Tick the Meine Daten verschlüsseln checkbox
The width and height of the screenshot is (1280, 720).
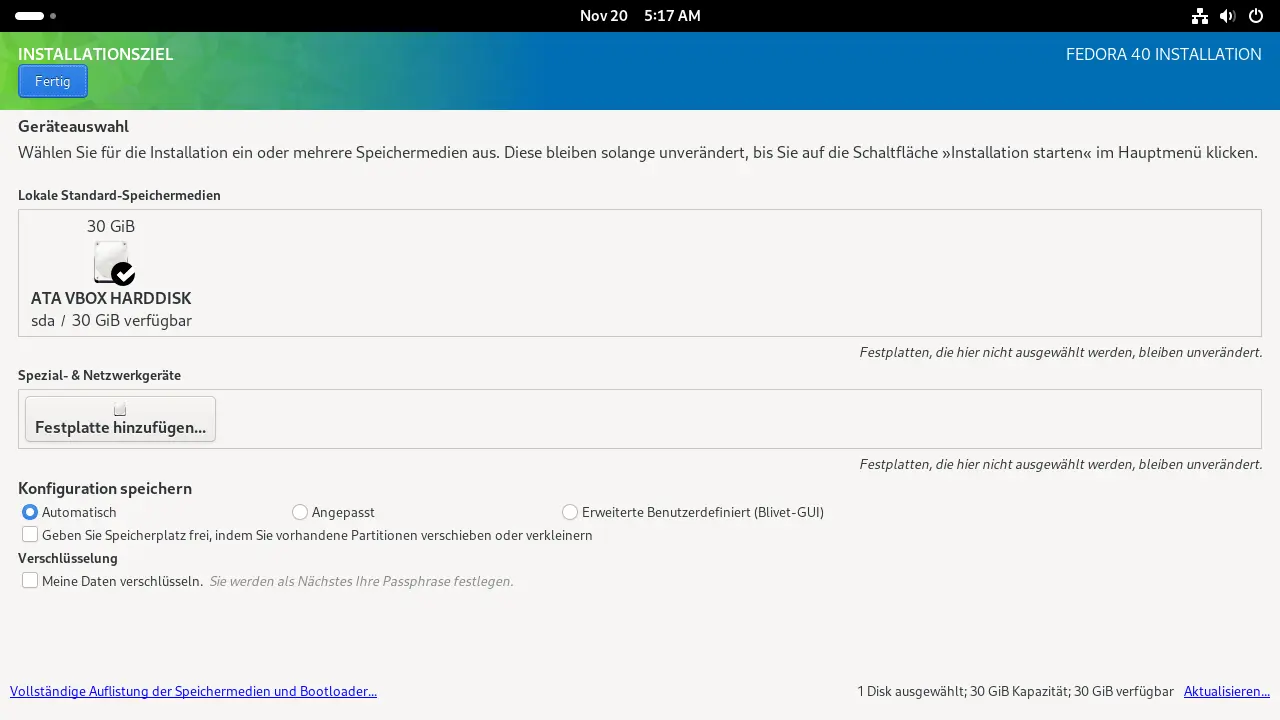[x=30, y=581]
